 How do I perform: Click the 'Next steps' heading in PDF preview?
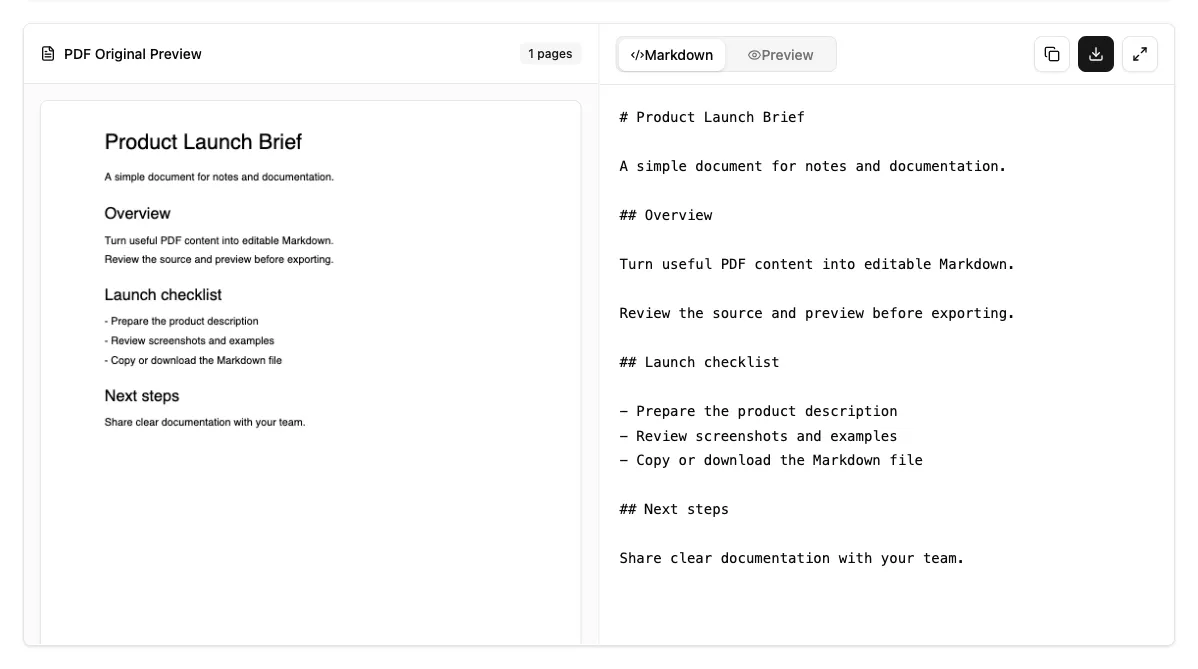(142, 396)
